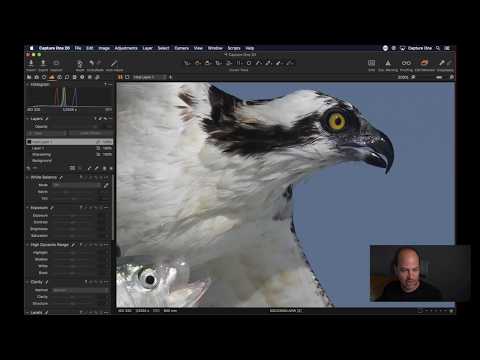Click the Import icon in toolbar
Viewport: 480px width, 360px height.
[x=31, y=63]
